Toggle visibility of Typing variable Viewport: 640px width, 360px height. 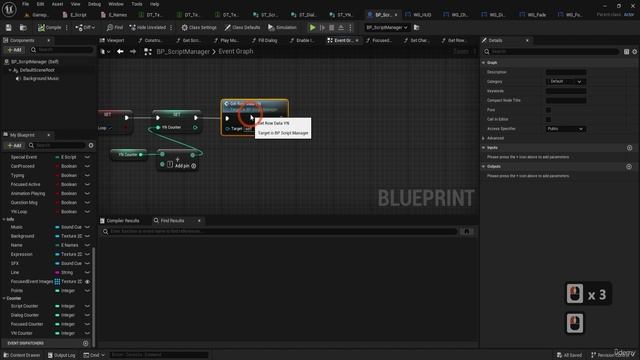[x=87, y=175]
